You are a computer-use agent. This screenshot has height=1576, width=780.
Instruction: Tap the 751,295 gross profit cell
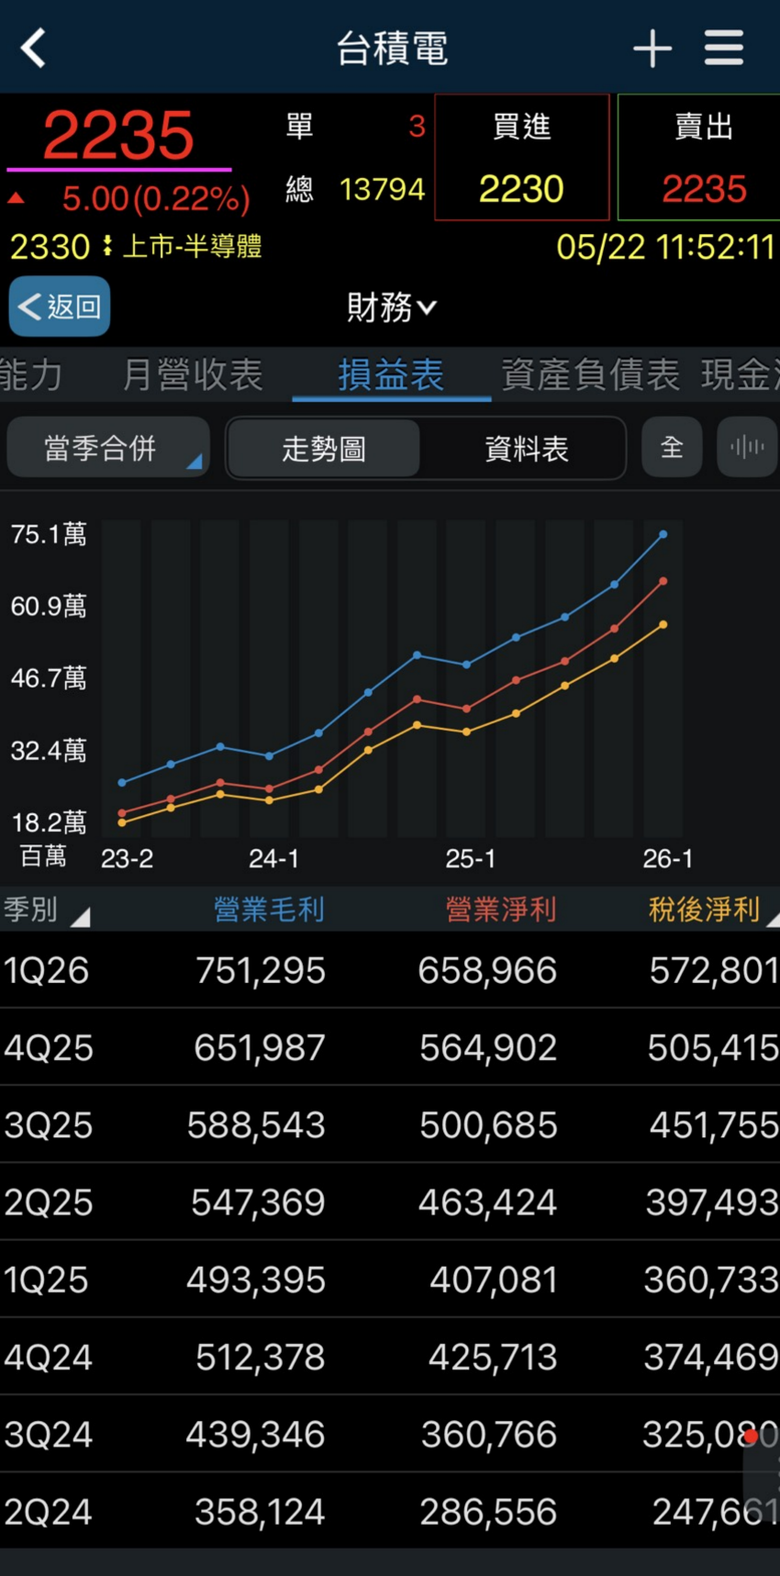click(260, 970)
